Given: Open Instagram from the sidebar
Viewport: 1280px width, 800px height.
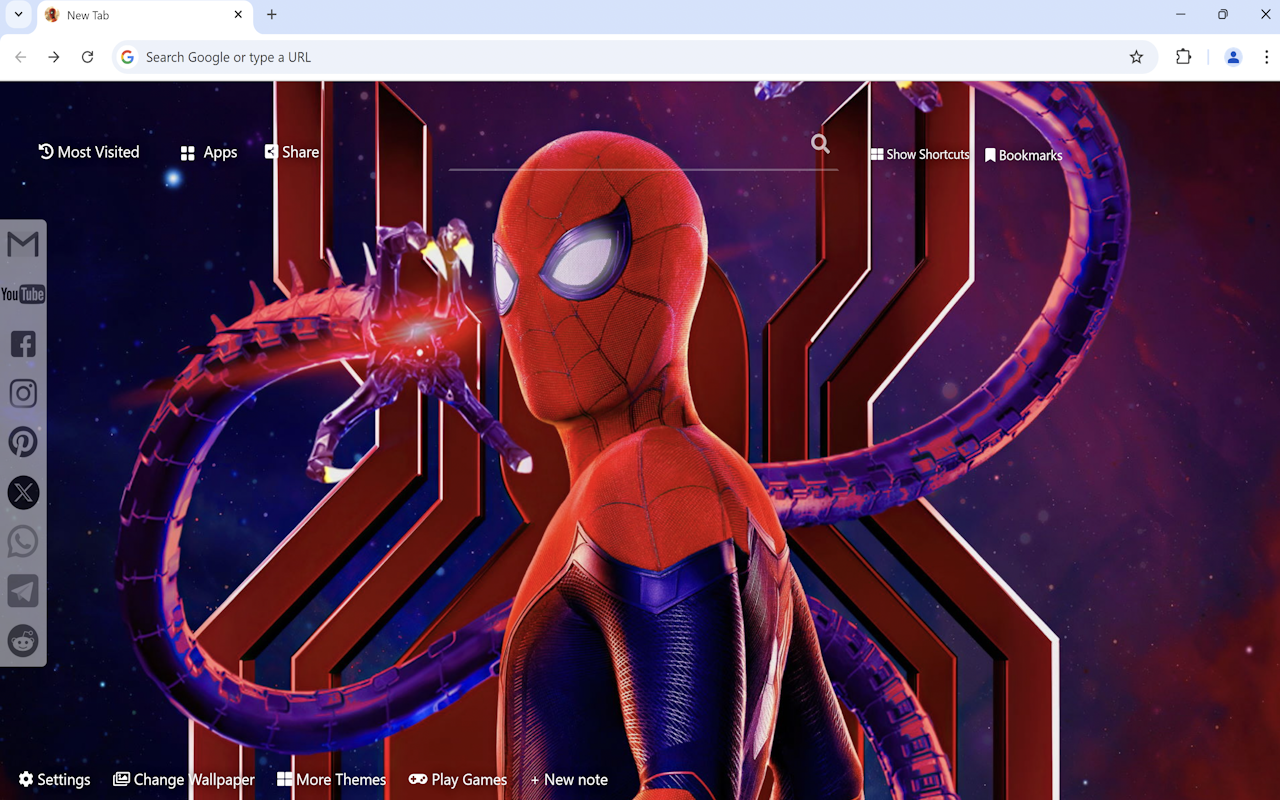Looking at the screenshot, I should (22, 392).
